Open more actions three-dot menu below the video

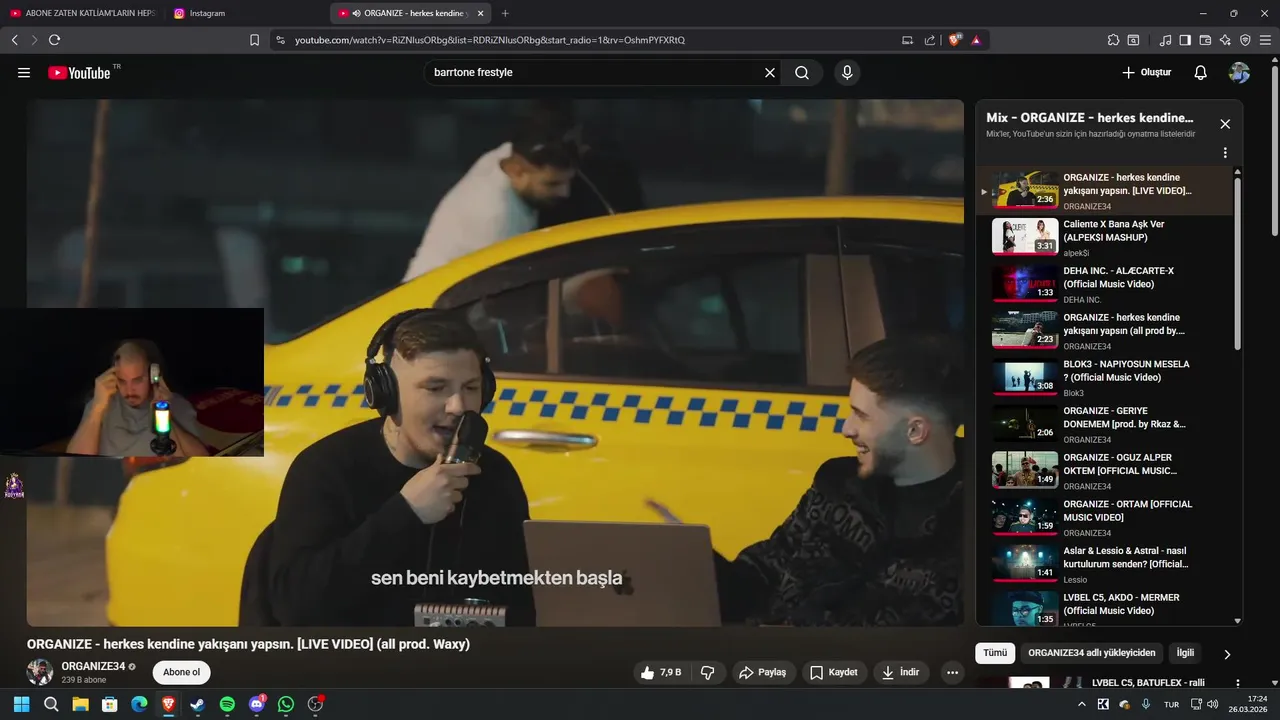[953, 673]
